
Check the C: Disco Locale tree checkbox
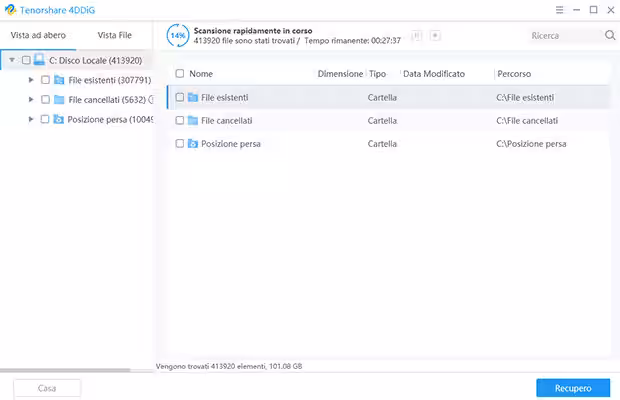click(25, 60)
